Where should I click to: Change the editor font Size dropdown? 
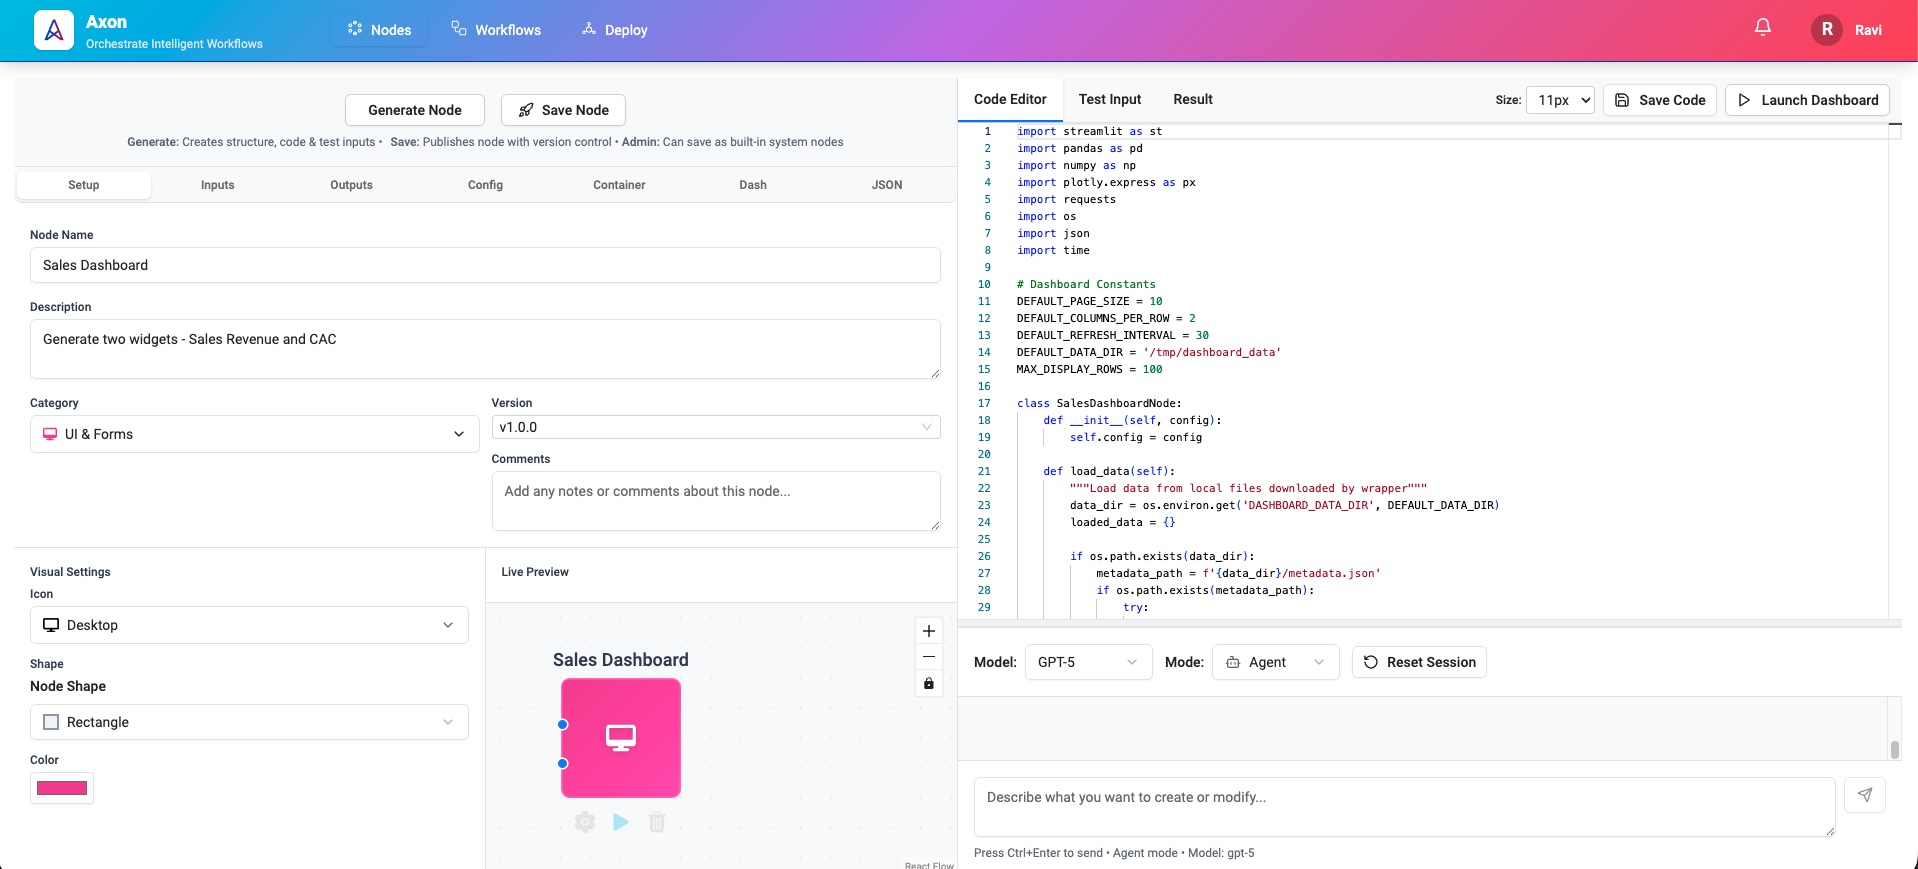pyautogui.click(x=1560, y=100)
